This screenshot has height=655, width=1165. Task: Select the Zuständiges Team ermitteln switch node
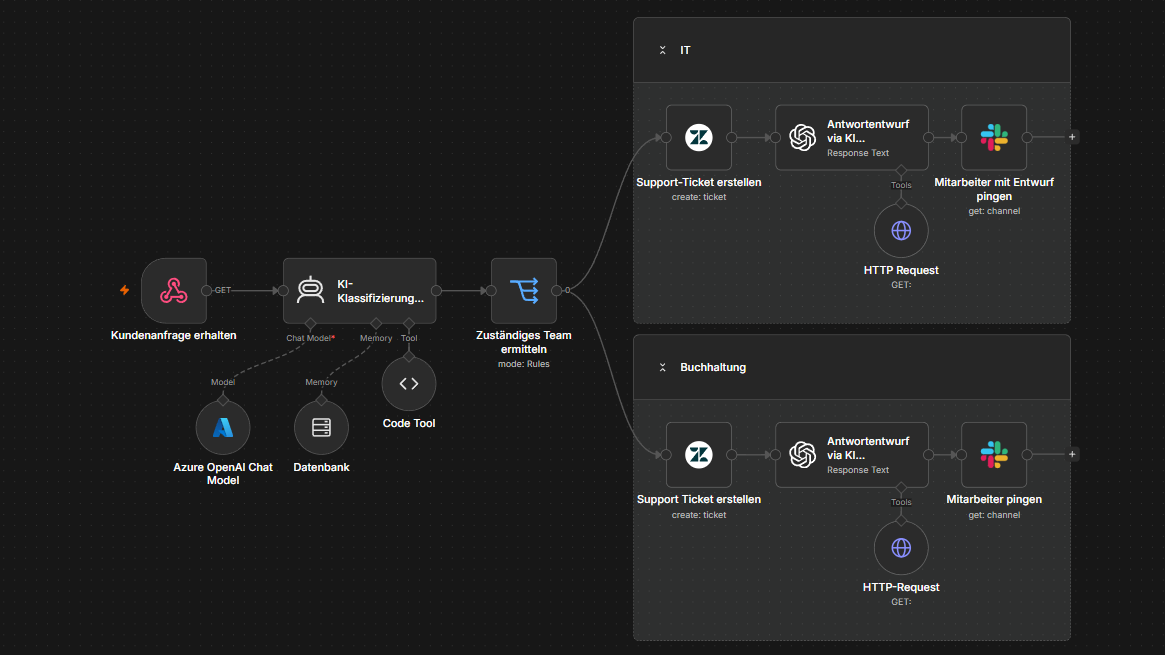point(524,290)
